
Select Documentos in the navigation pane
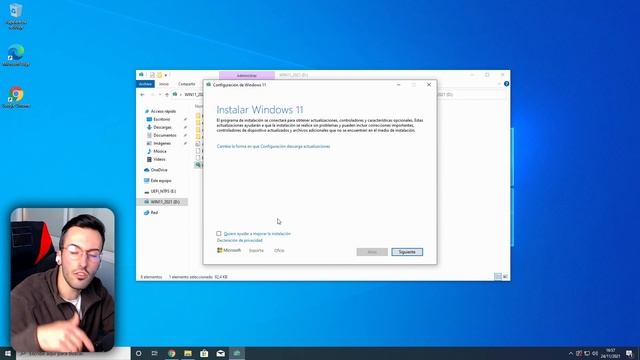point(164,135)
